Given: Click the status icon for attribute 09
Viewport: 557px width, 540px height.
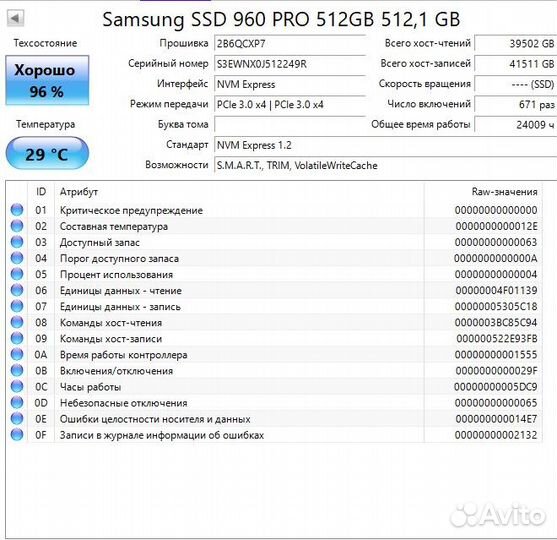Looking at the screenshot, I should 17,338.
